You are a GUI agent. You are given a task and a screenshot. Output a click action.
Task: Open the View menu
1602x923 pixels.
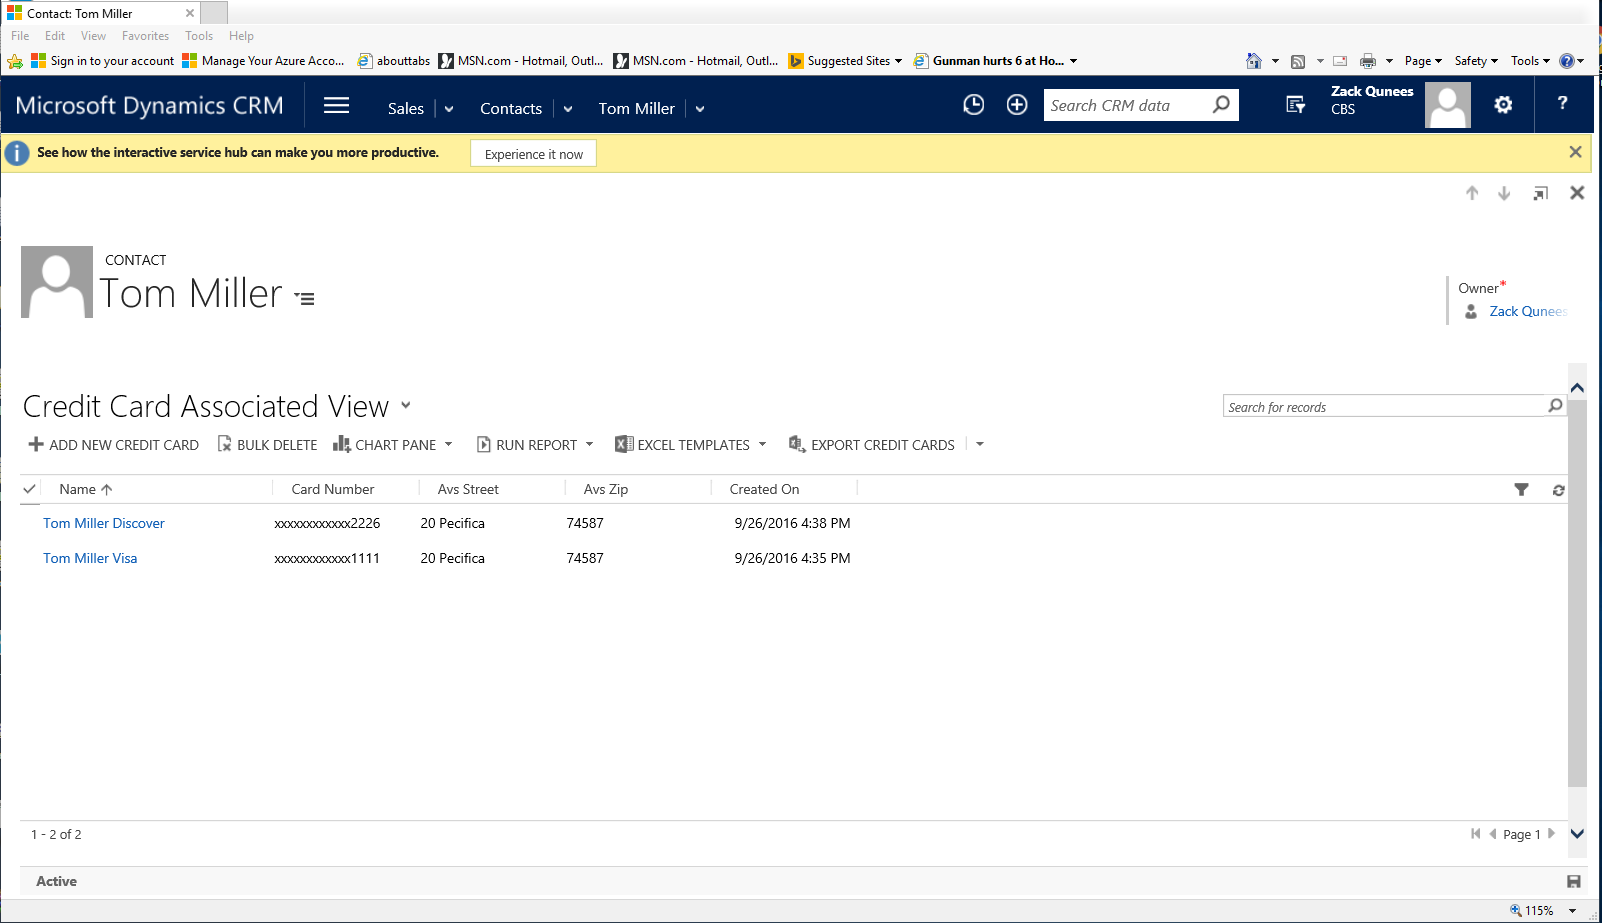[x=93, y=36]
